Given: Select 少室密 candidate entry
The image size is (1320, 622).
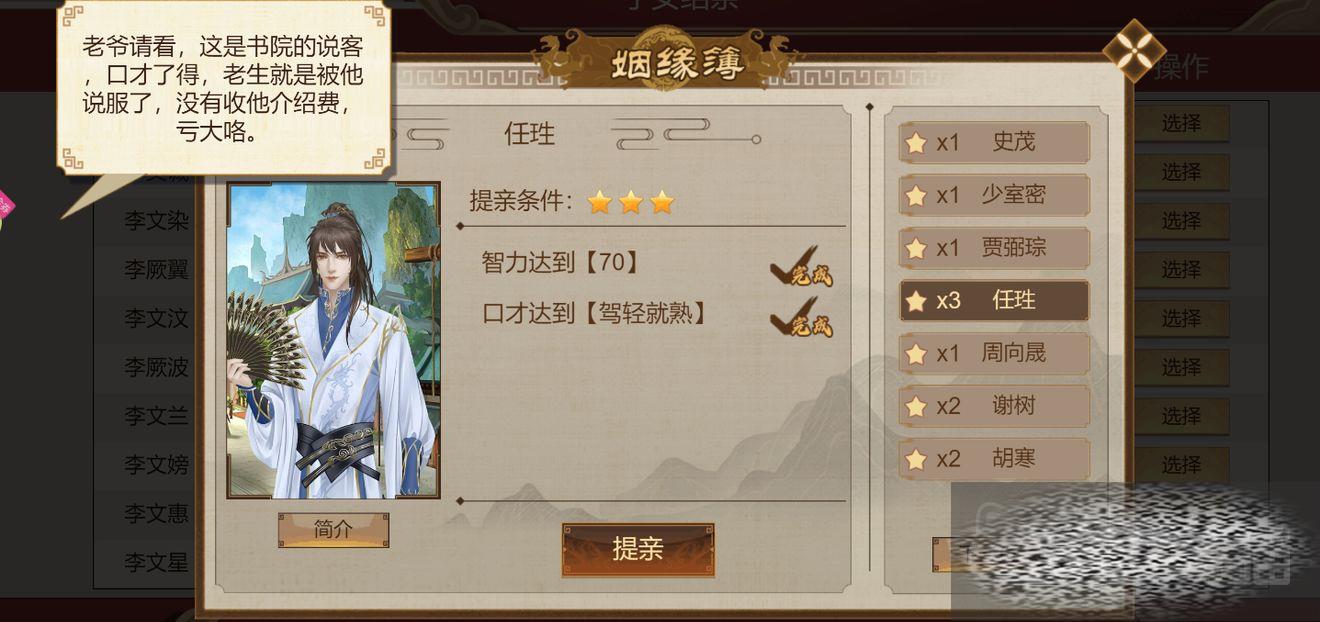Looking at the screenshot, I should [x=994, y=195].
